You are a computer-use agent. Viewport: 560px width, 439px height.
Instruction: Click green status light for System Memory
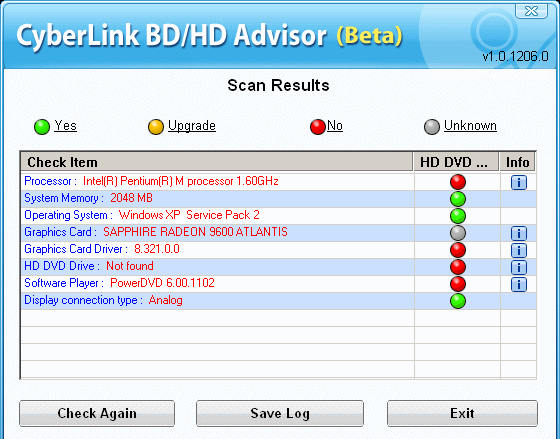(x=458, y=199)
